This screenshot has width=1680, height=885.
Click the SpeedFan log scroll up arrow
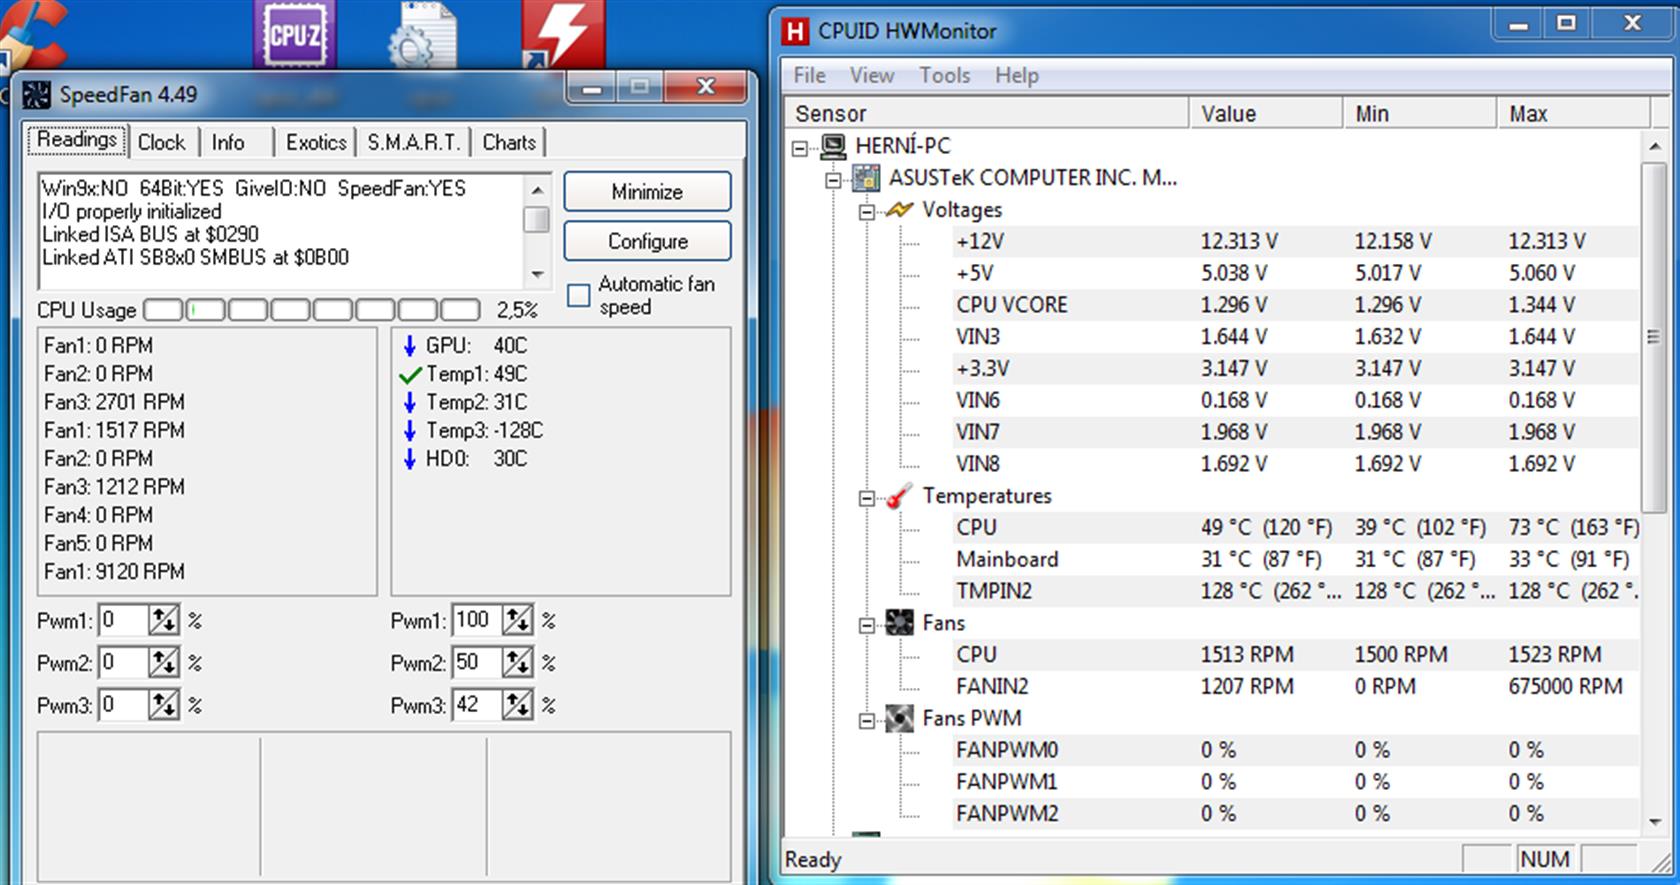point(537,189)
